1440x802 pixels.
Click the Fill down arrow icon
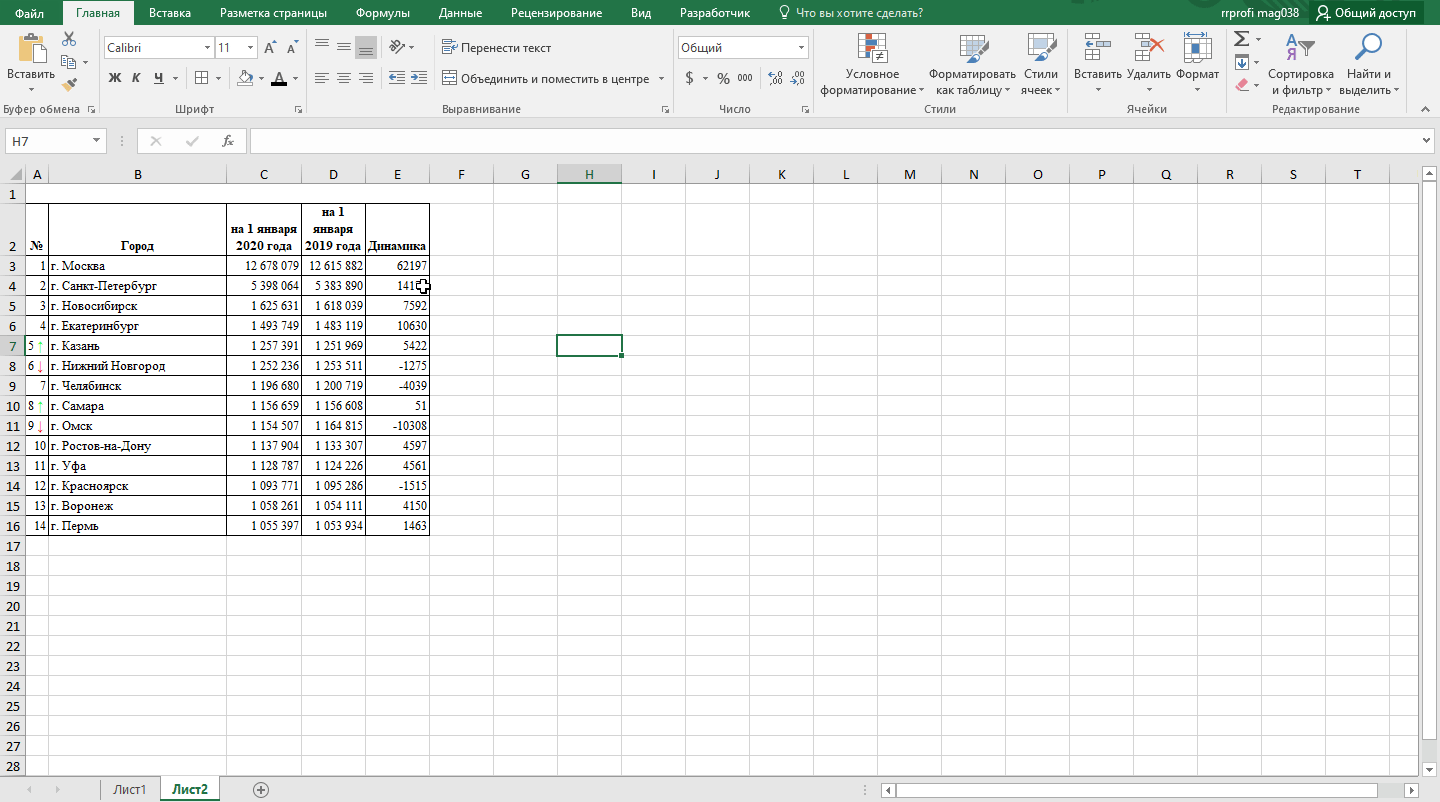1242,62
